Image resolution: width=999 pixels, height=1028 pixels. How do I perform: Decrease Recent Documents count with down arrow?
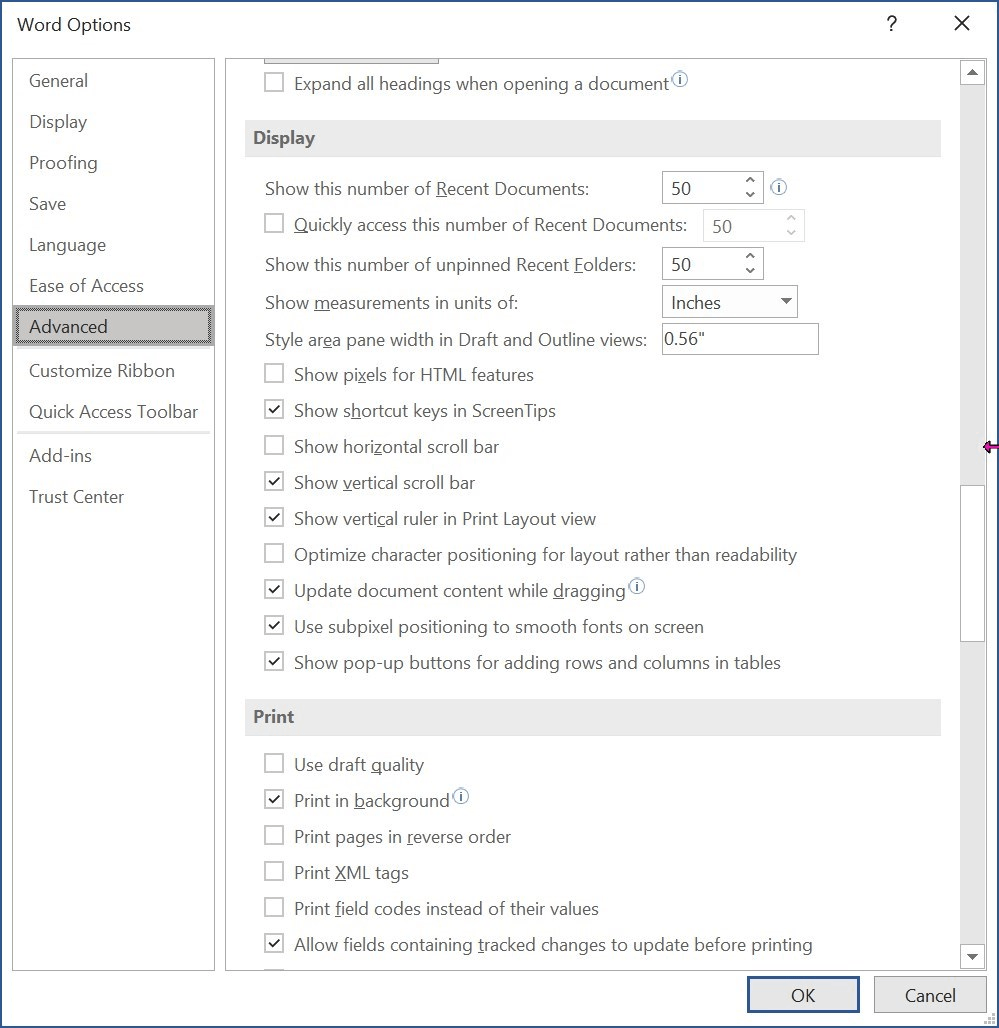[751, 195]
